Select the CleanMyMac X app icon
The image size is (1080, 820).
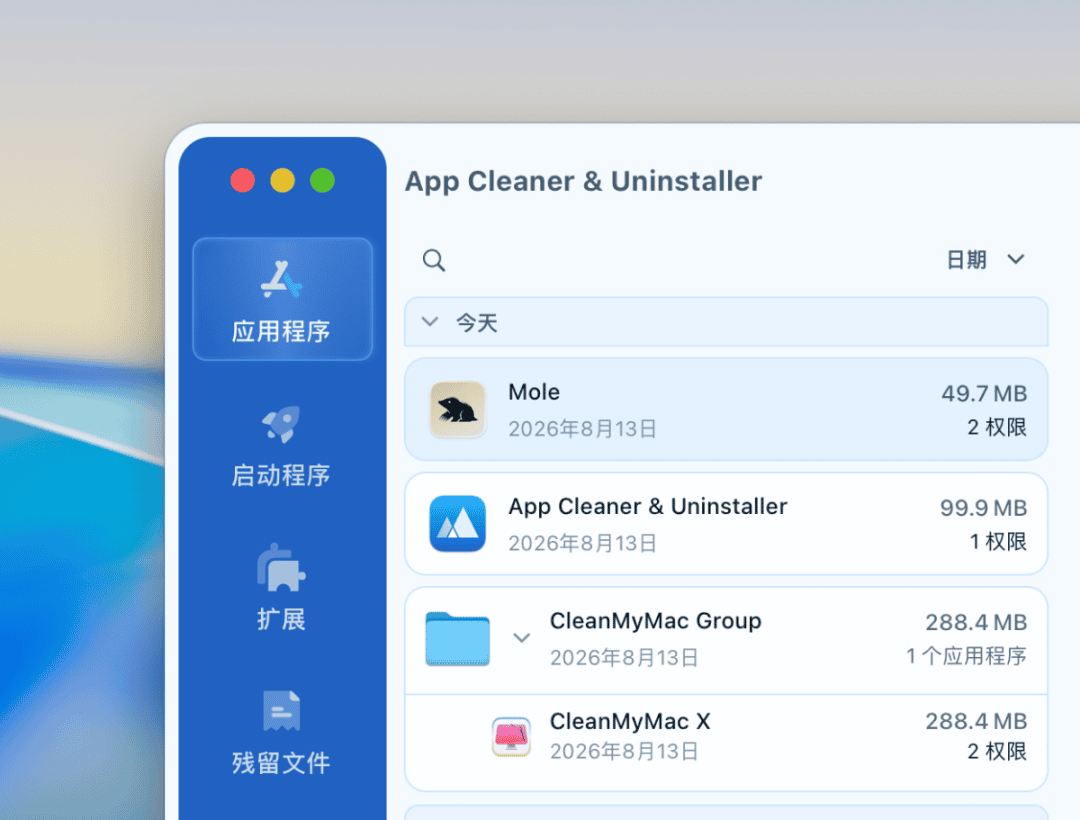click(x=511, y=737)
